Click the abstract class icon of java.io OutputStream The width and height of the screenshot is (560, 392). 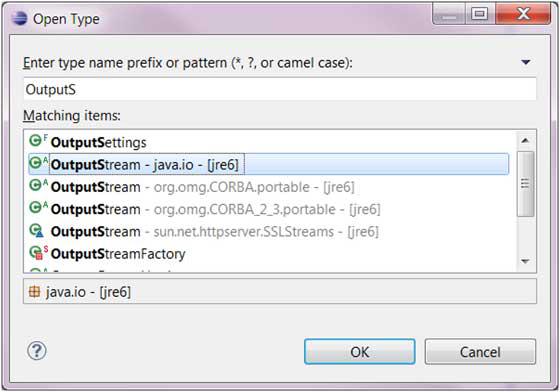(38, 163)
